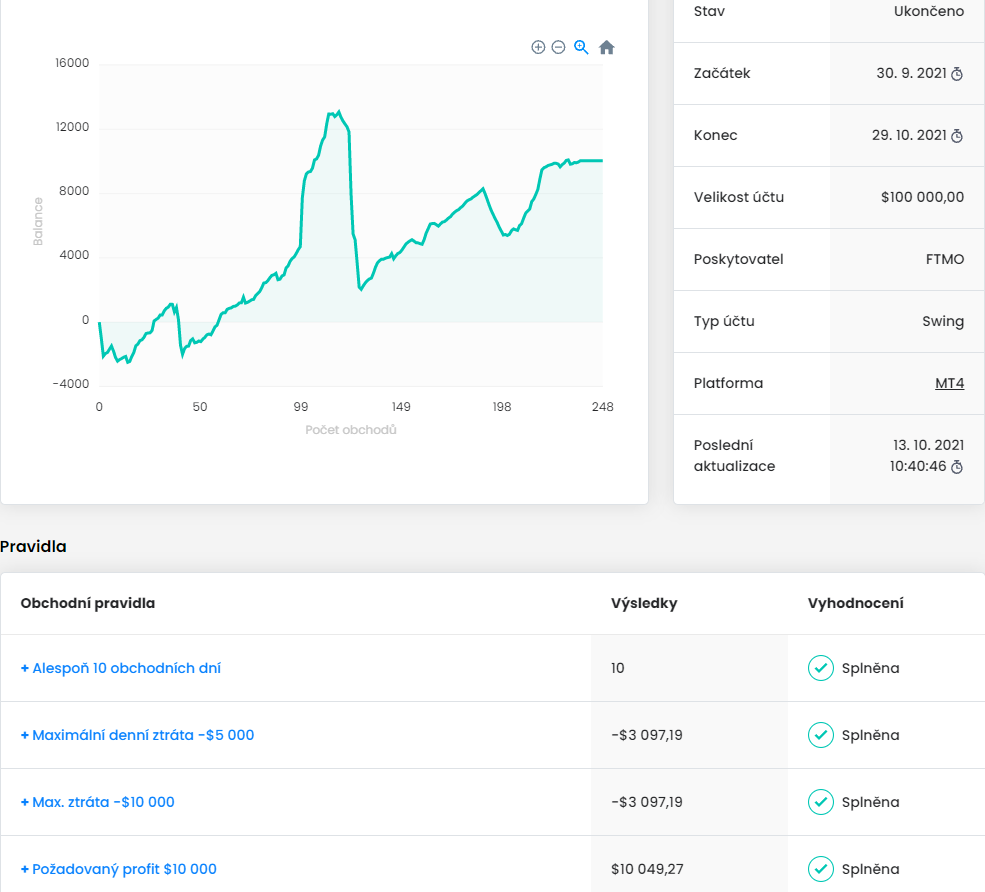985x892 pixels.
Task: Expand the Alespoň 10 obchodních dní rule
Action: pos(121,668)
